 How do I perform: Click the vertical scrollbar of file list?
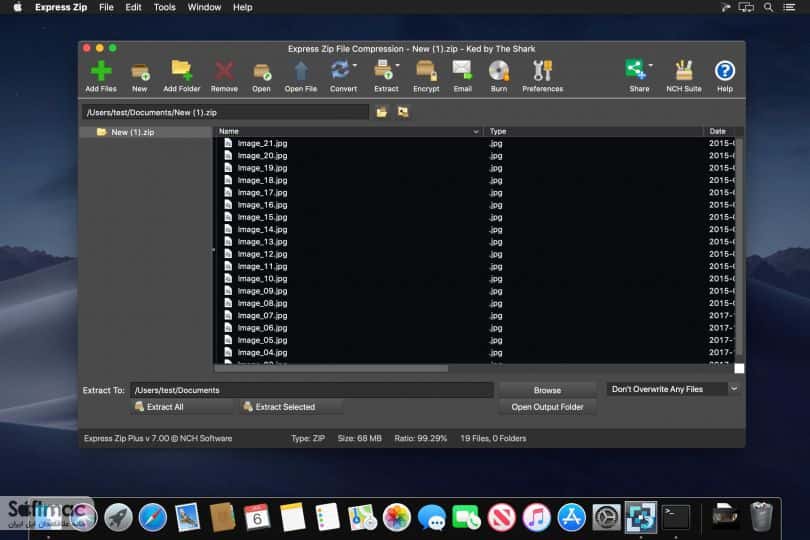point(739,246)
